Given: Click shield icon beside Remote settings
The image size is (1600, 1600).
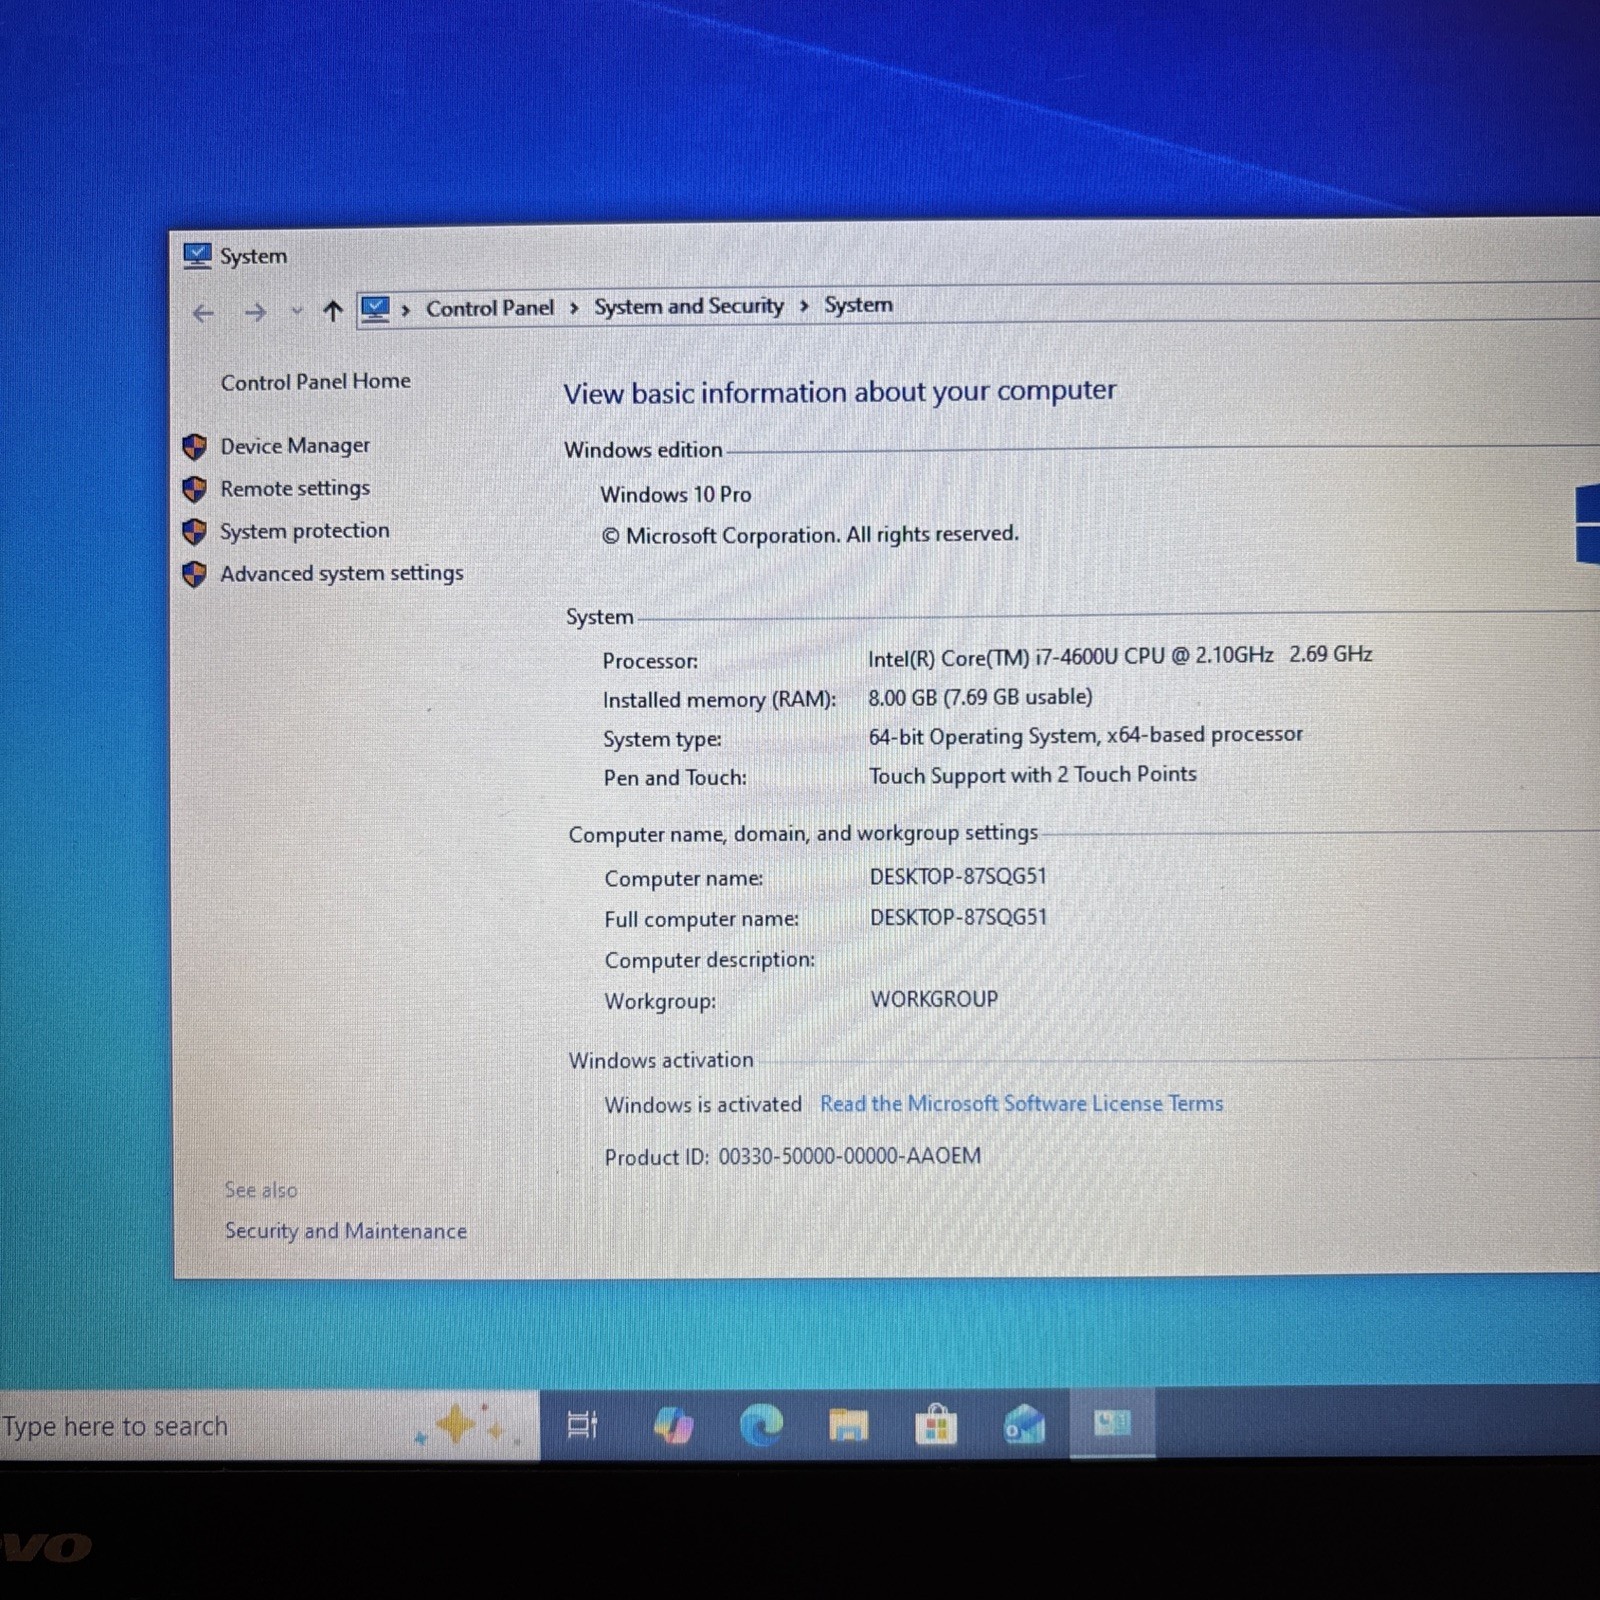Looking at the screenshot, I should (195, 489).
